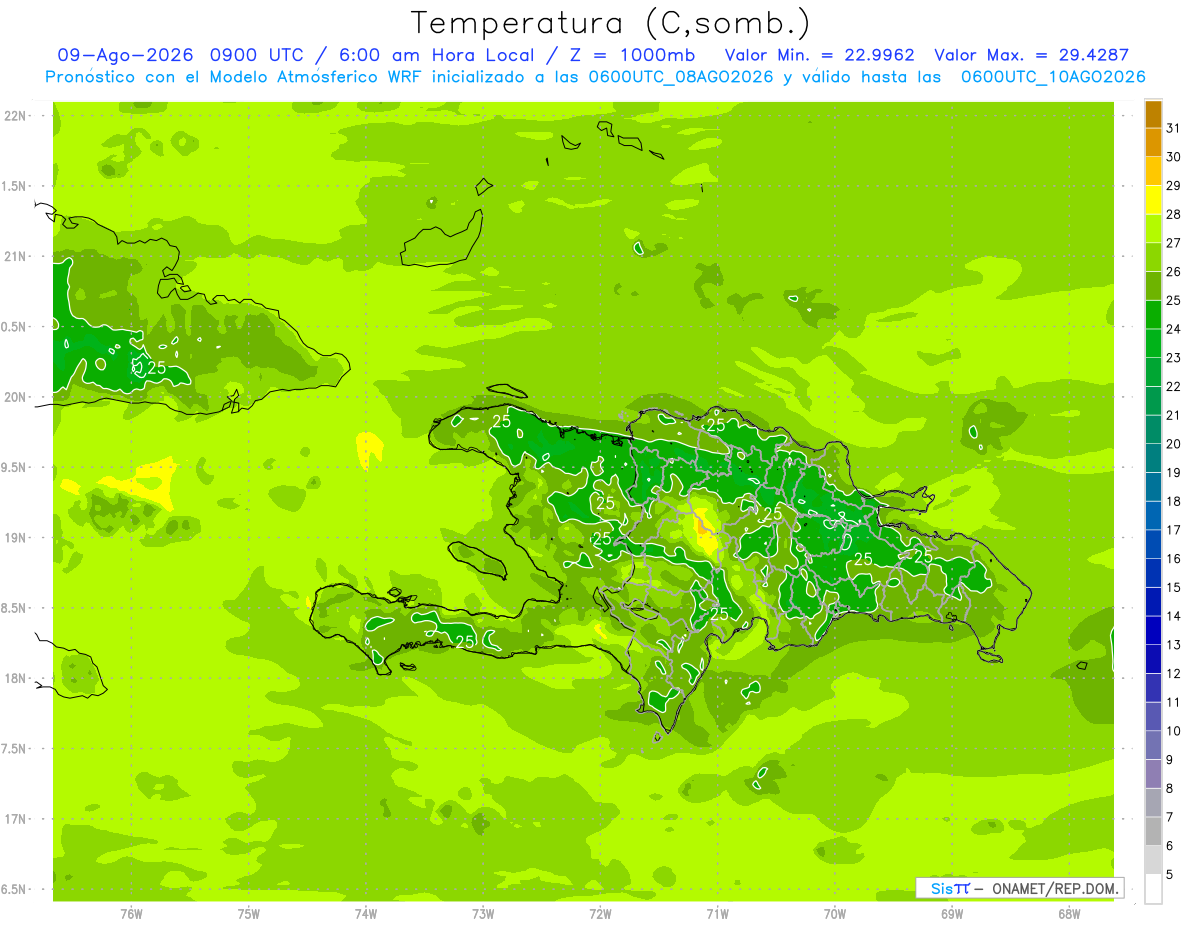Select the orange legend band between 30 and 31
This screenshot has height=927, width=1200.
(1153, 143)
